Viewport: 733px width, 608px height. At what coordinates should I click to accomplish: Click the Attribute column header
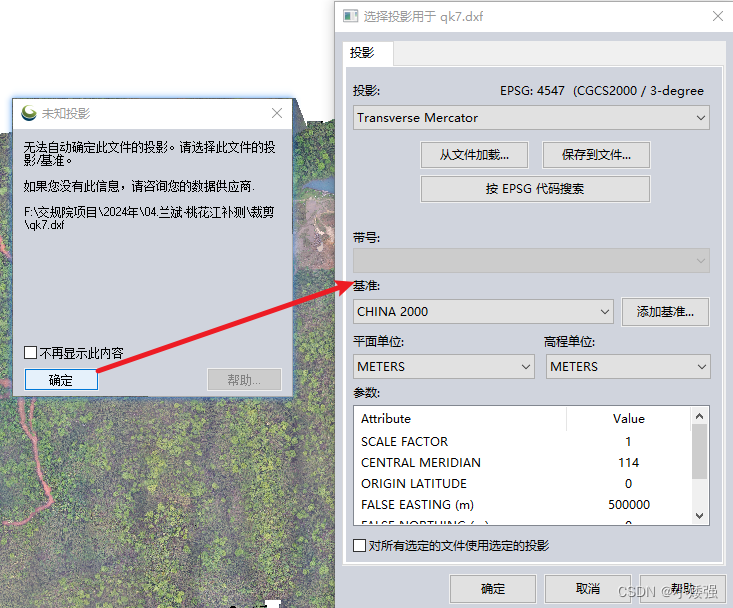pos(460,418)
